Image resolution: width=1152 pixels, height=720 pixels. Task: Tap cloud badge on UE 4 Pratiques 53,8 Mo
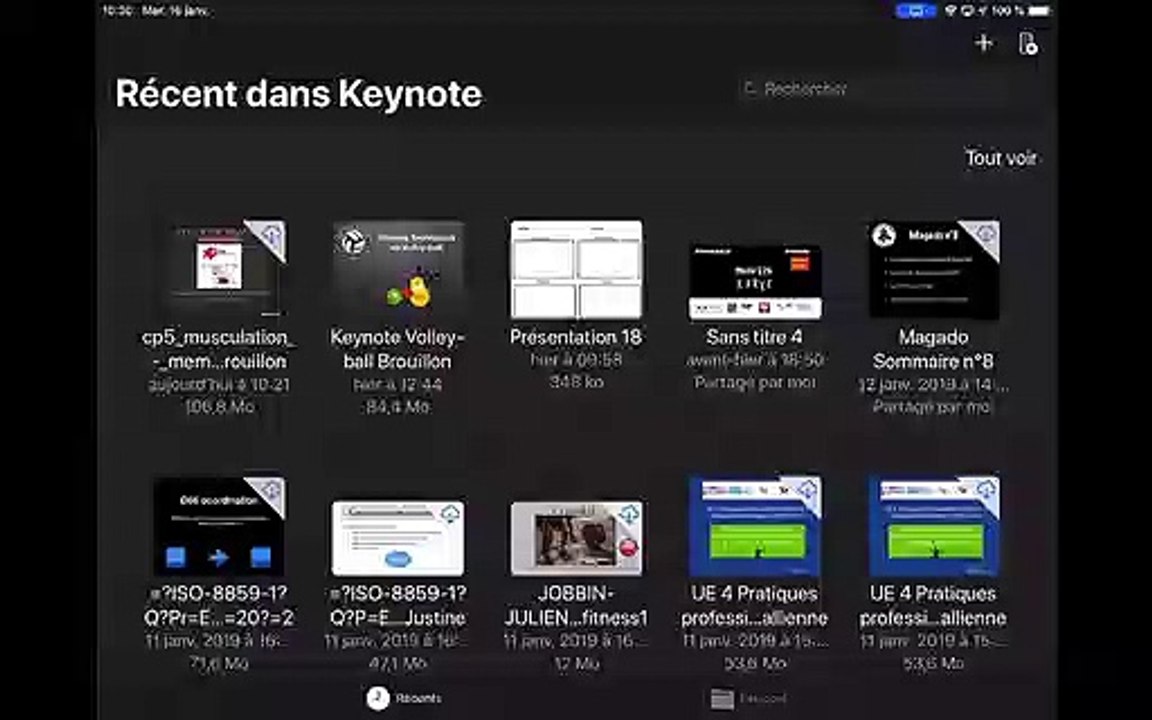click(x=807, y=492)
